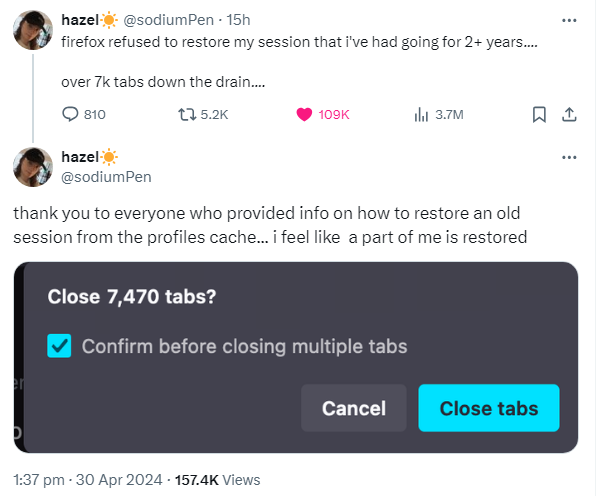Click the 1:37 pm 30 Apr 2024 timestamp
The image size is (596, 496).
[88, 480]
